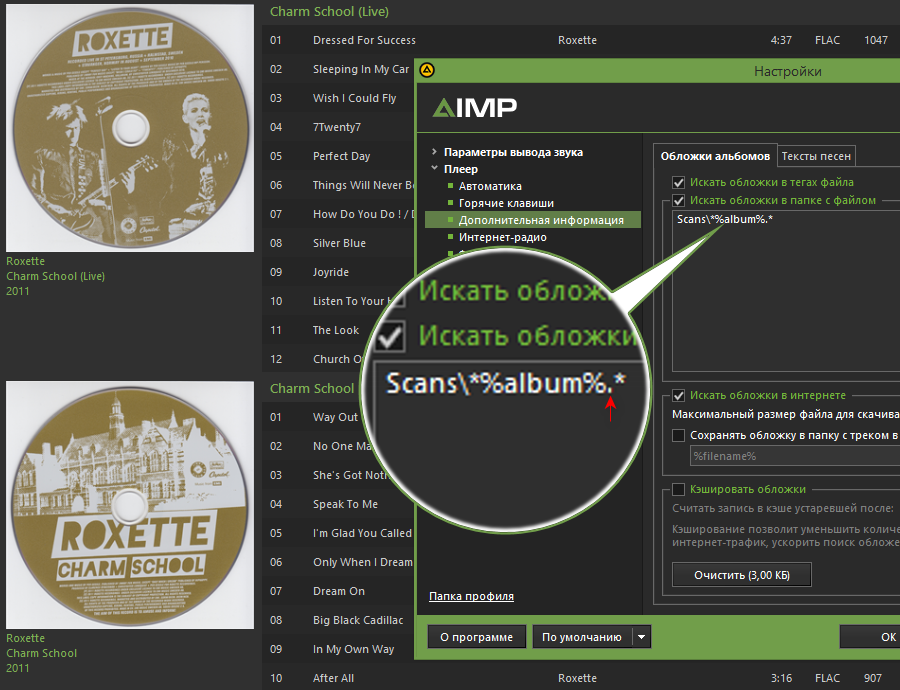Click the cover mask text field 'Scans\*%album%.*'
The height and width of the screenshot is (690, 900).
pyautogui.click(x=786, y=291)
